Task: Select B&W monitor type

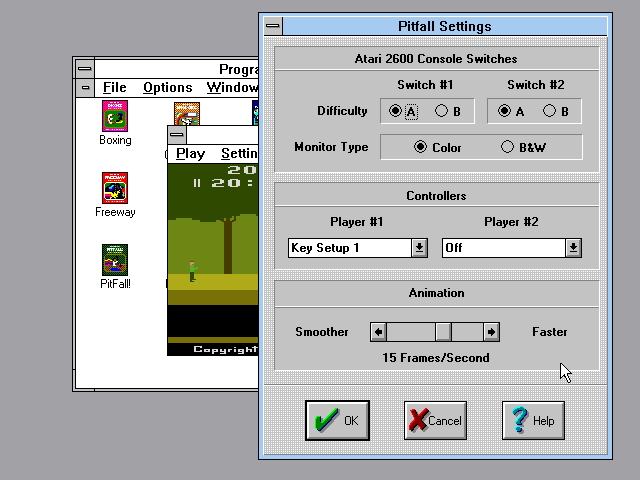Action: pyautogui.click(x=508, y=148)
